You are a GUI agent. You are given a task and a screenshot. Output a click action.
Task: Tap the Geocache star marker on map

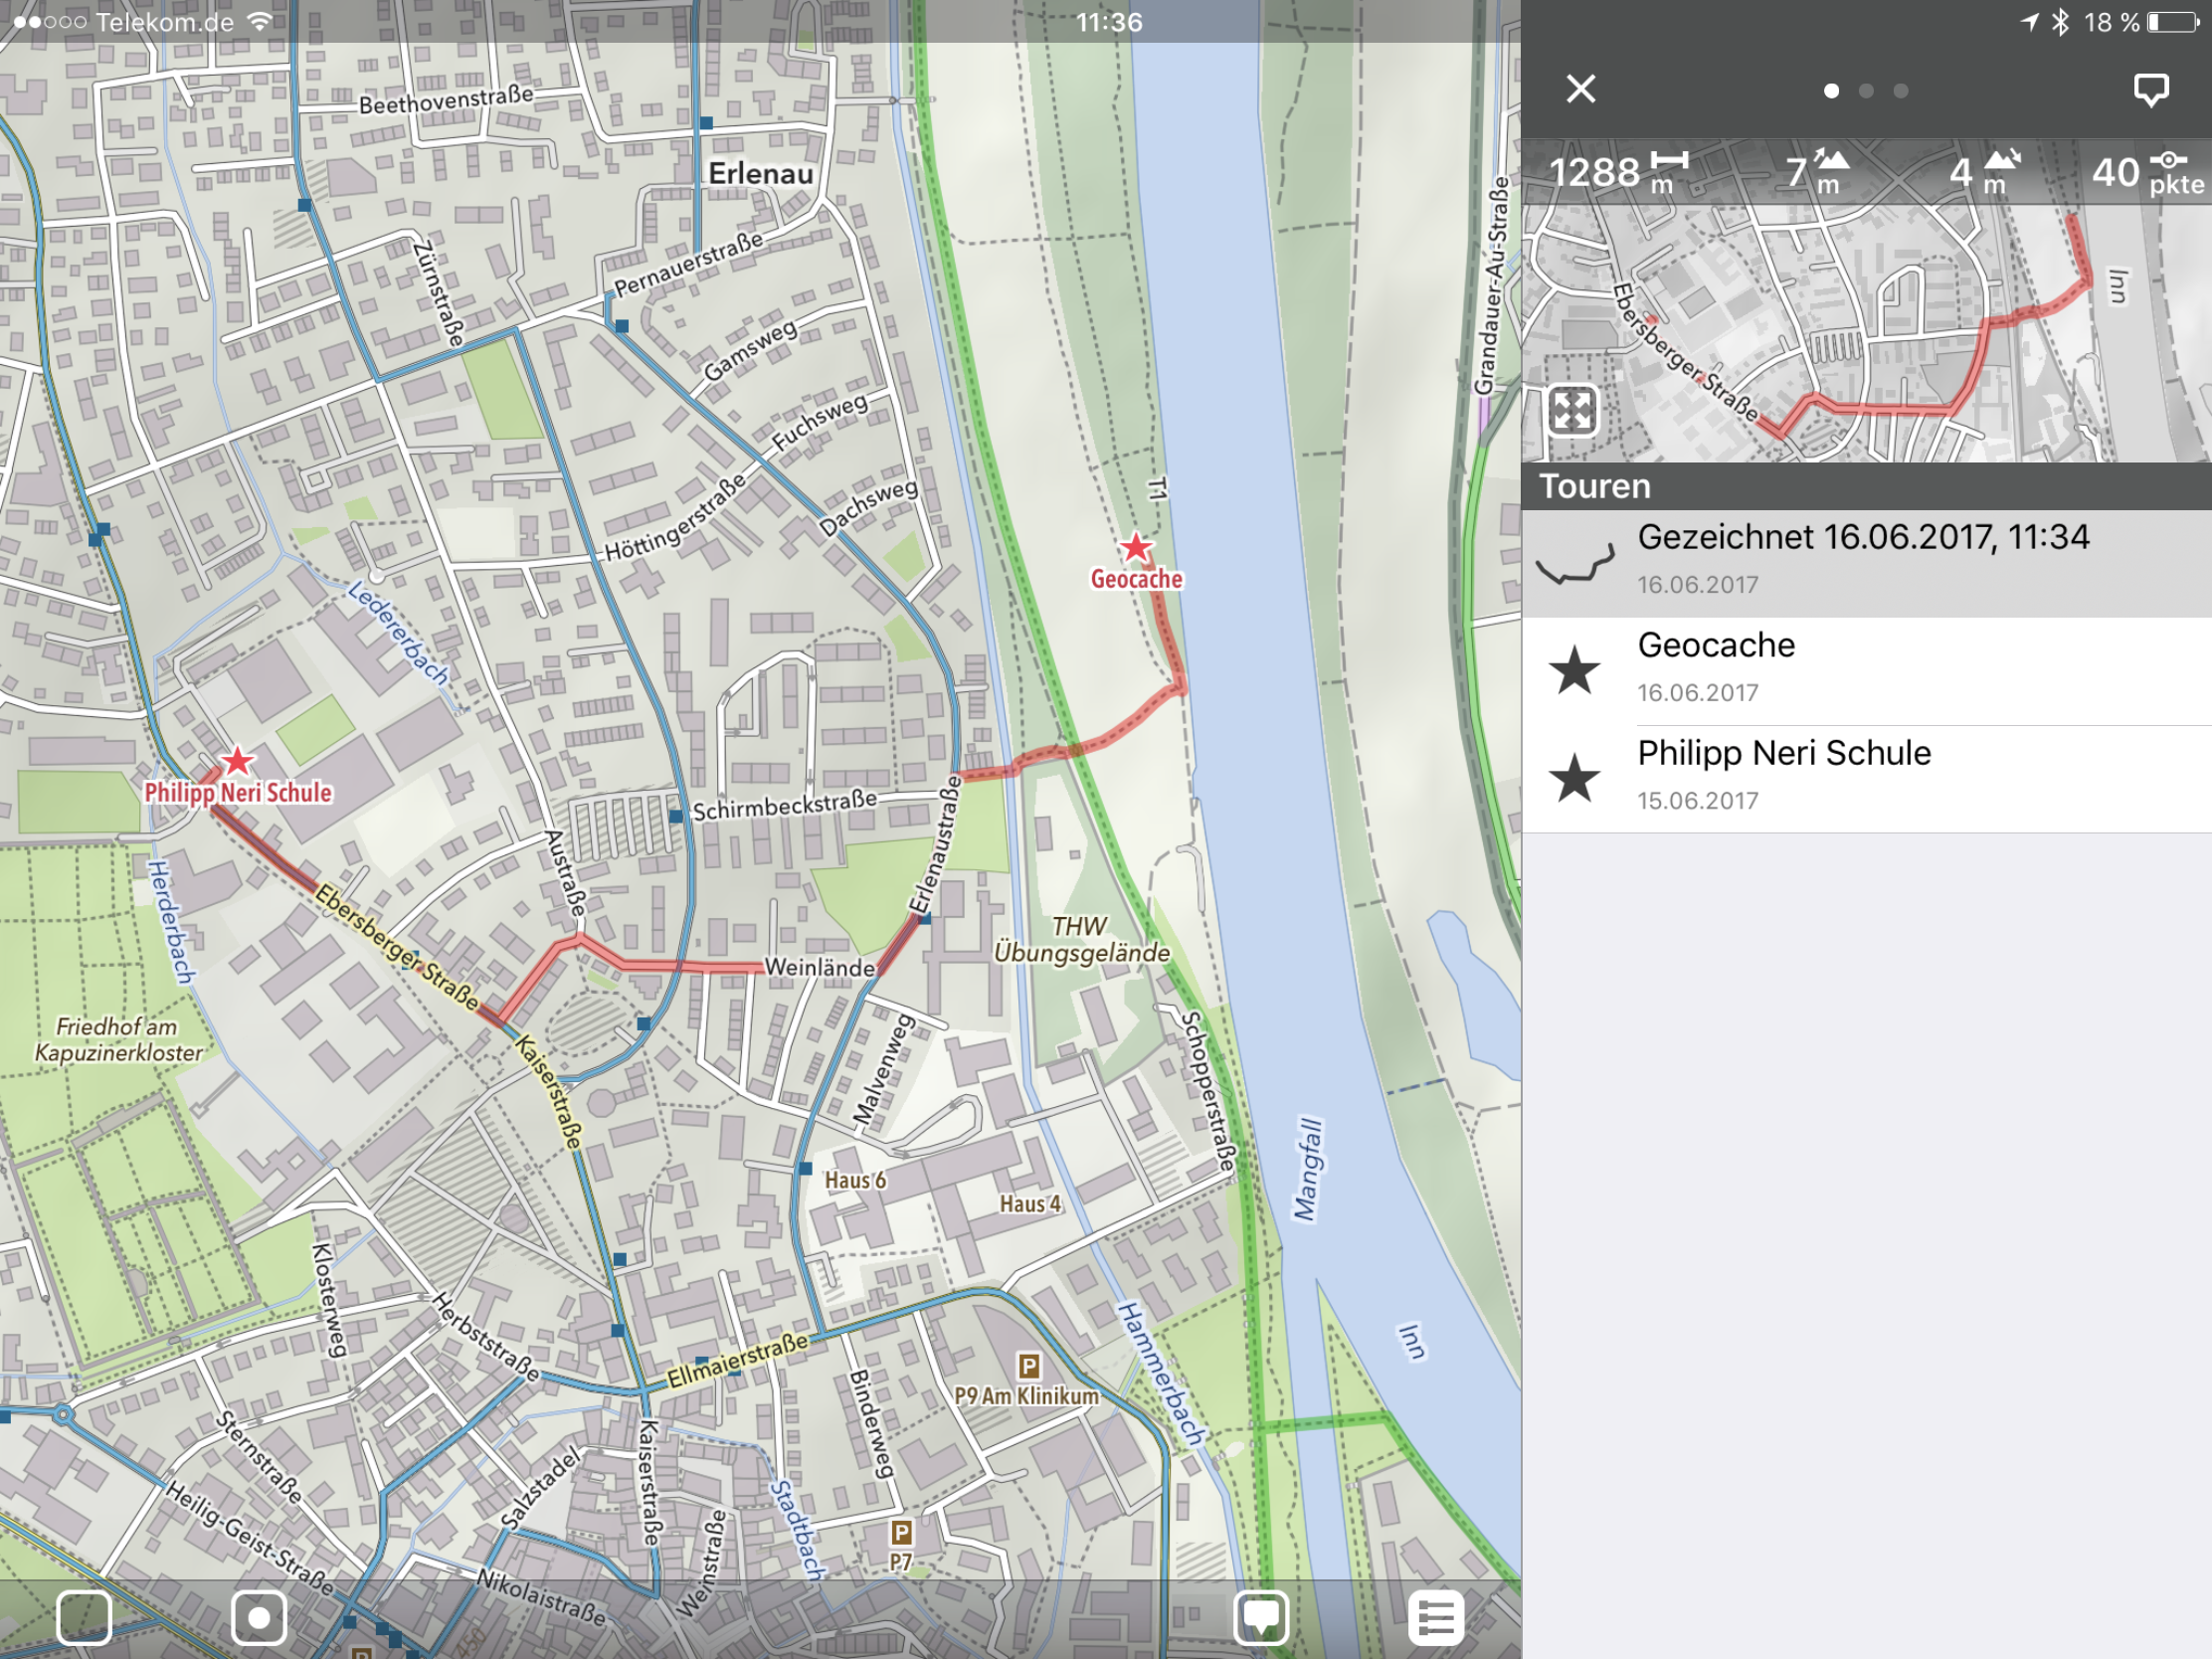point(1135,548)
